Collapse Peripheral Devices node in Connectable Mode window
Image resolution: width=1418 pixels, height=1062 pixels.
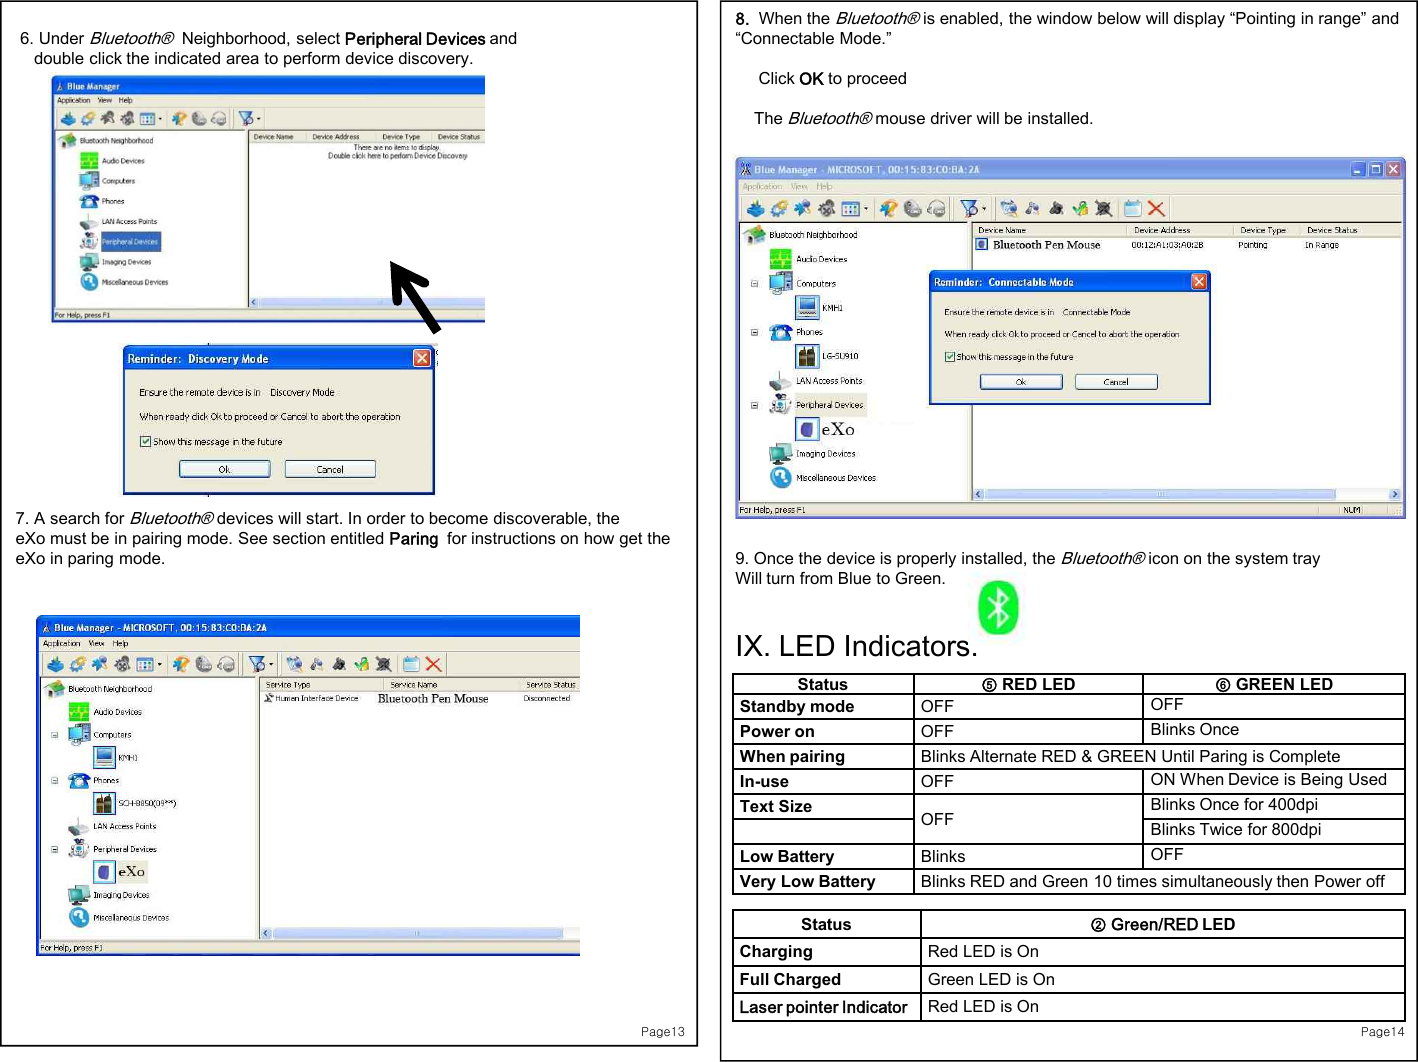755,405
